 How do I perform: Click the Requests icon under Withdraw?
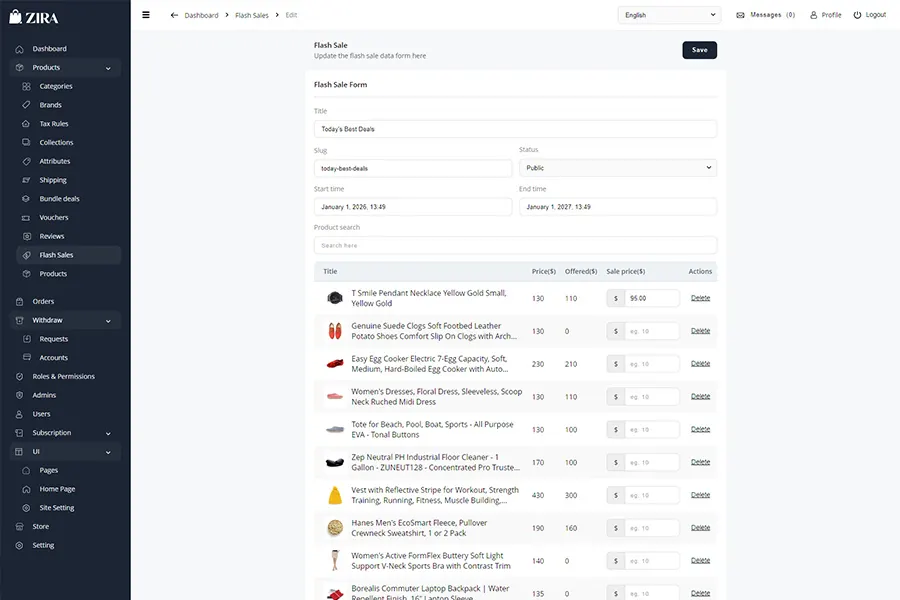tap(26, 339)
